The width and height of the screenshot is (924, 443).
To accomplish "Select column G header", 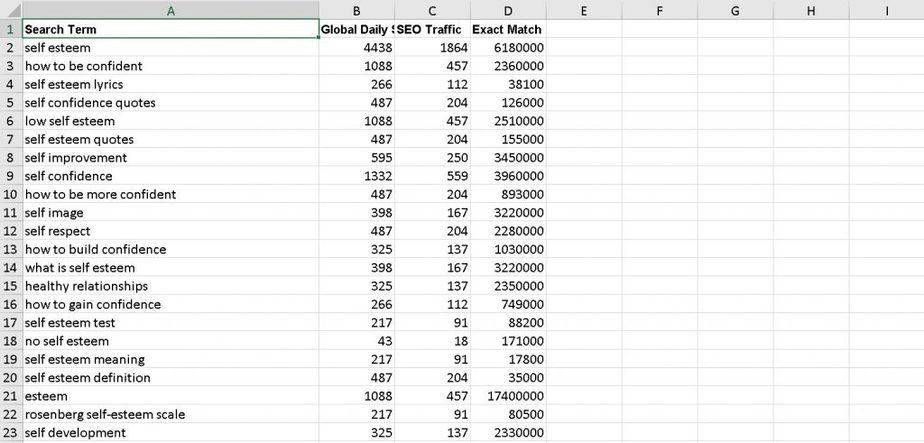I will [x=735, y=10].
